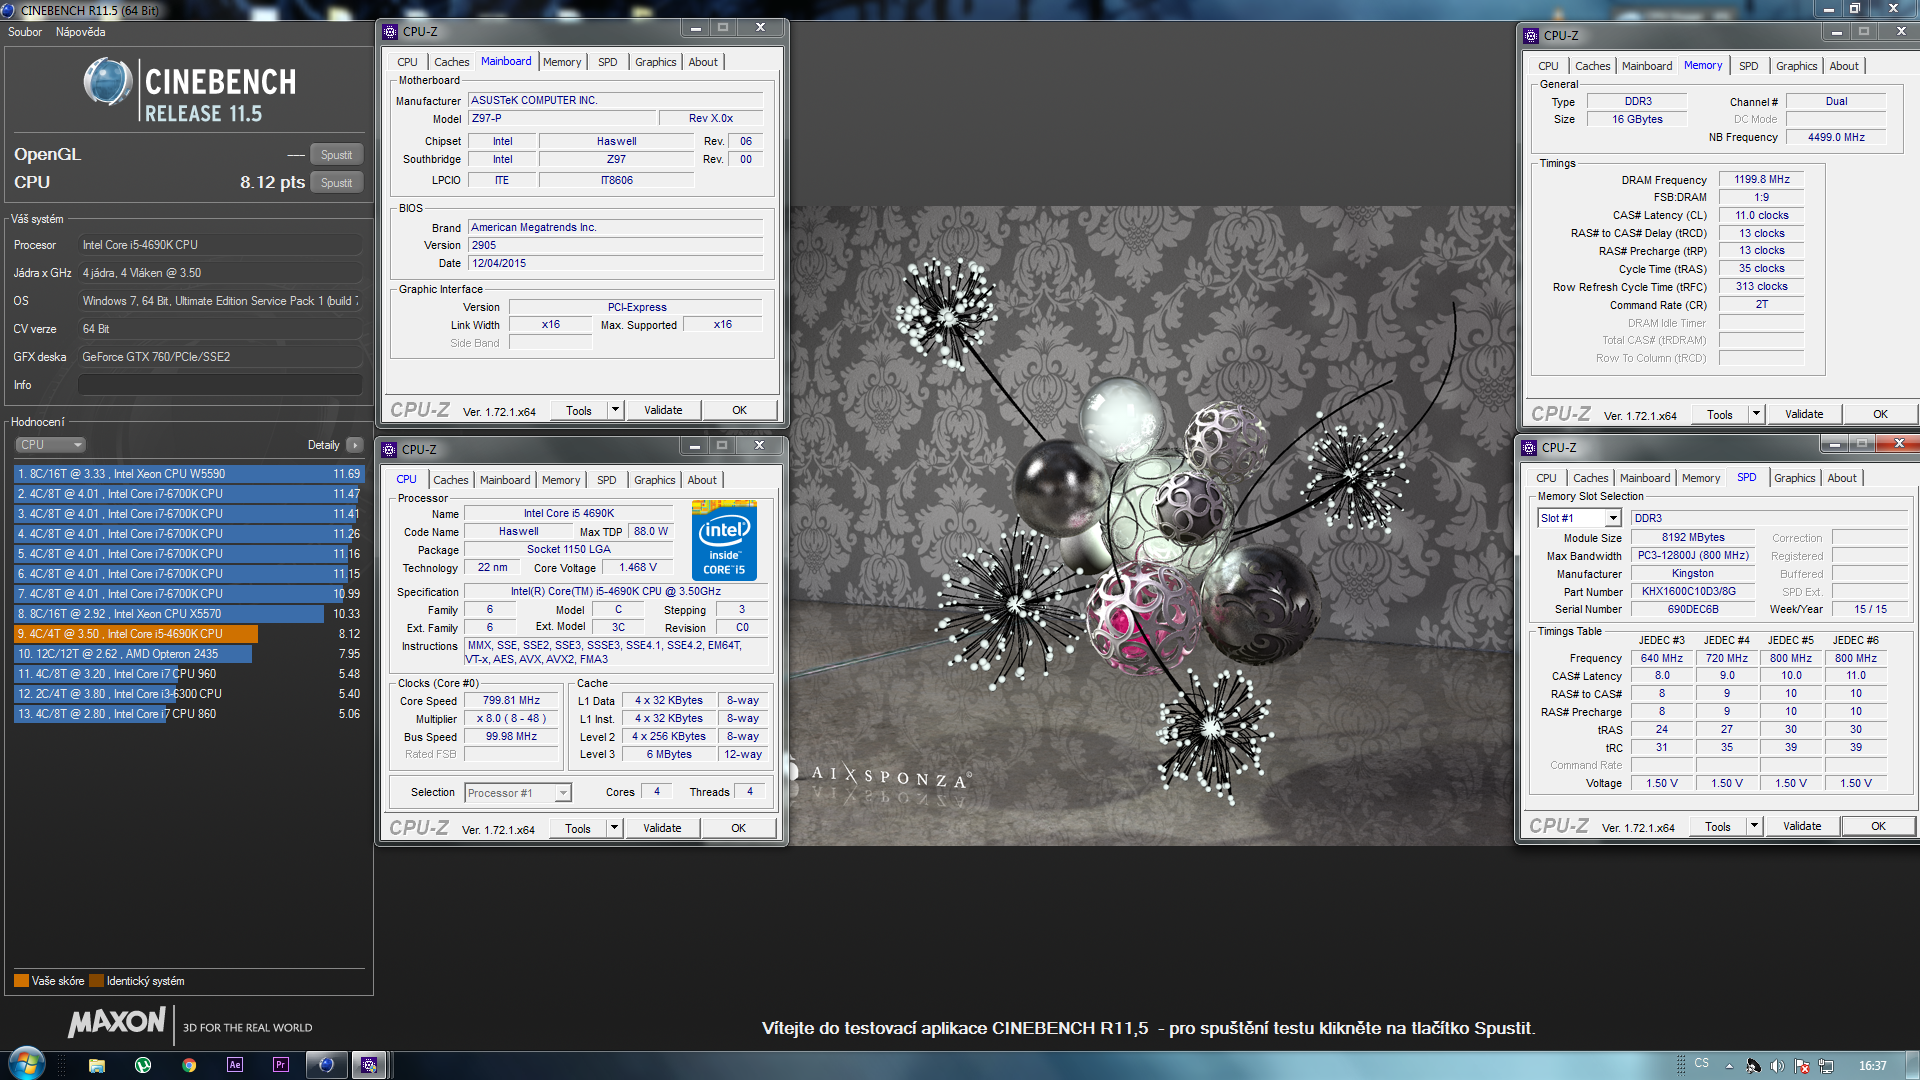Screen dimensions: 1920x1080
Task: Expand Tools arrow in CPU tab CPU-Z window
Action: coord(614,828)
